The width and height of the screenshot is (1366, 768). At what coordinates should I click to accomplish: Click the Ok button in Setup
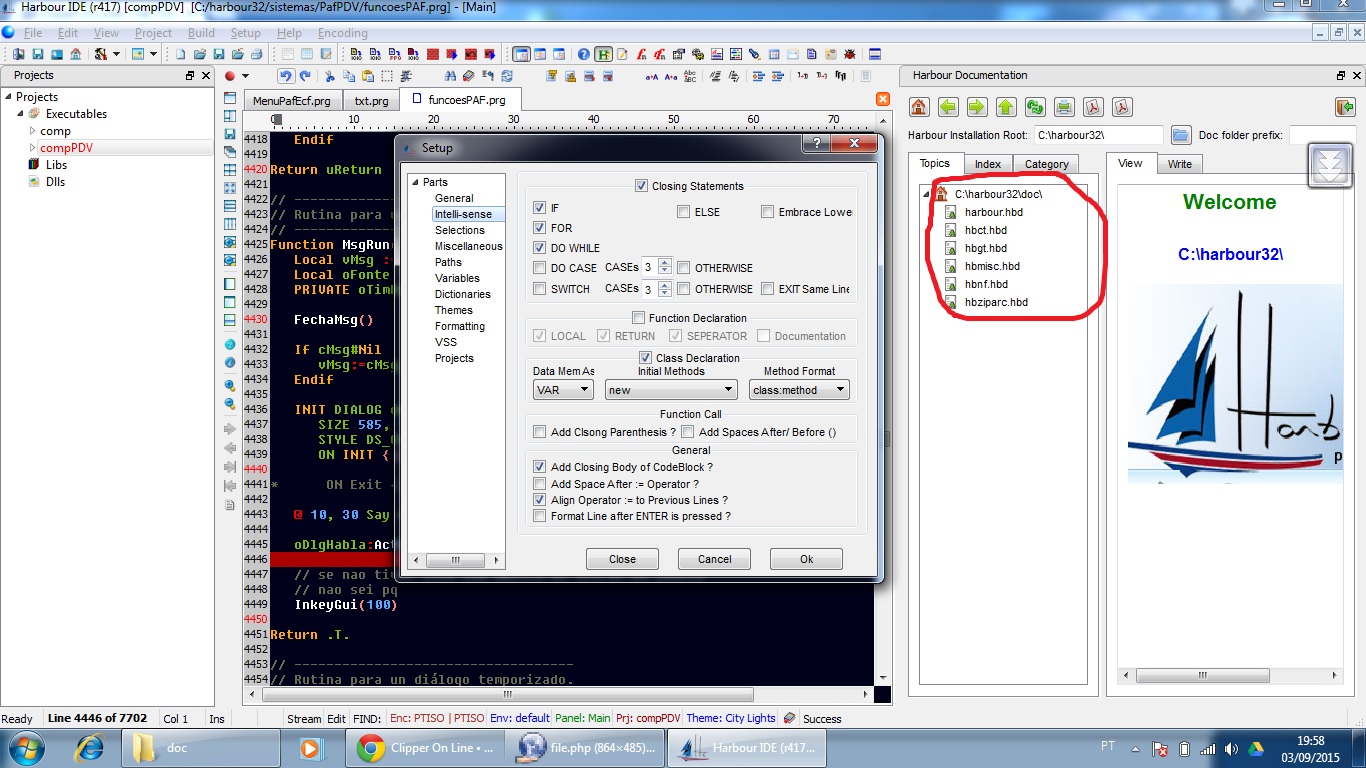(x=806, y=559)
